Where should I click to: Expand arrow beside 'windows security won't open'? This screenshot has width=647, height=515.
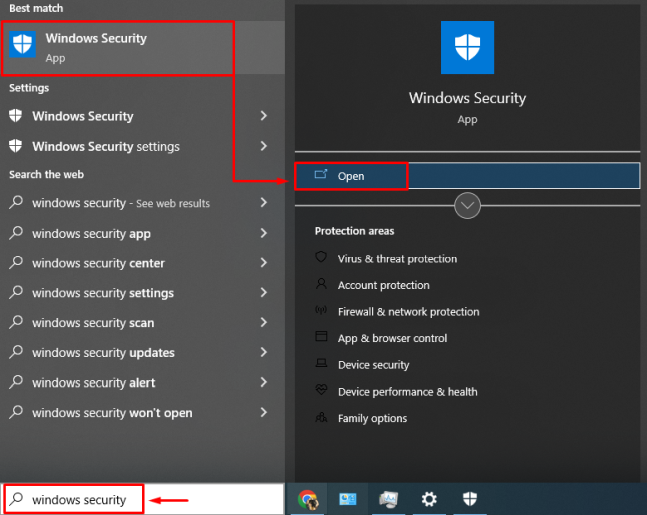[264, 412]
